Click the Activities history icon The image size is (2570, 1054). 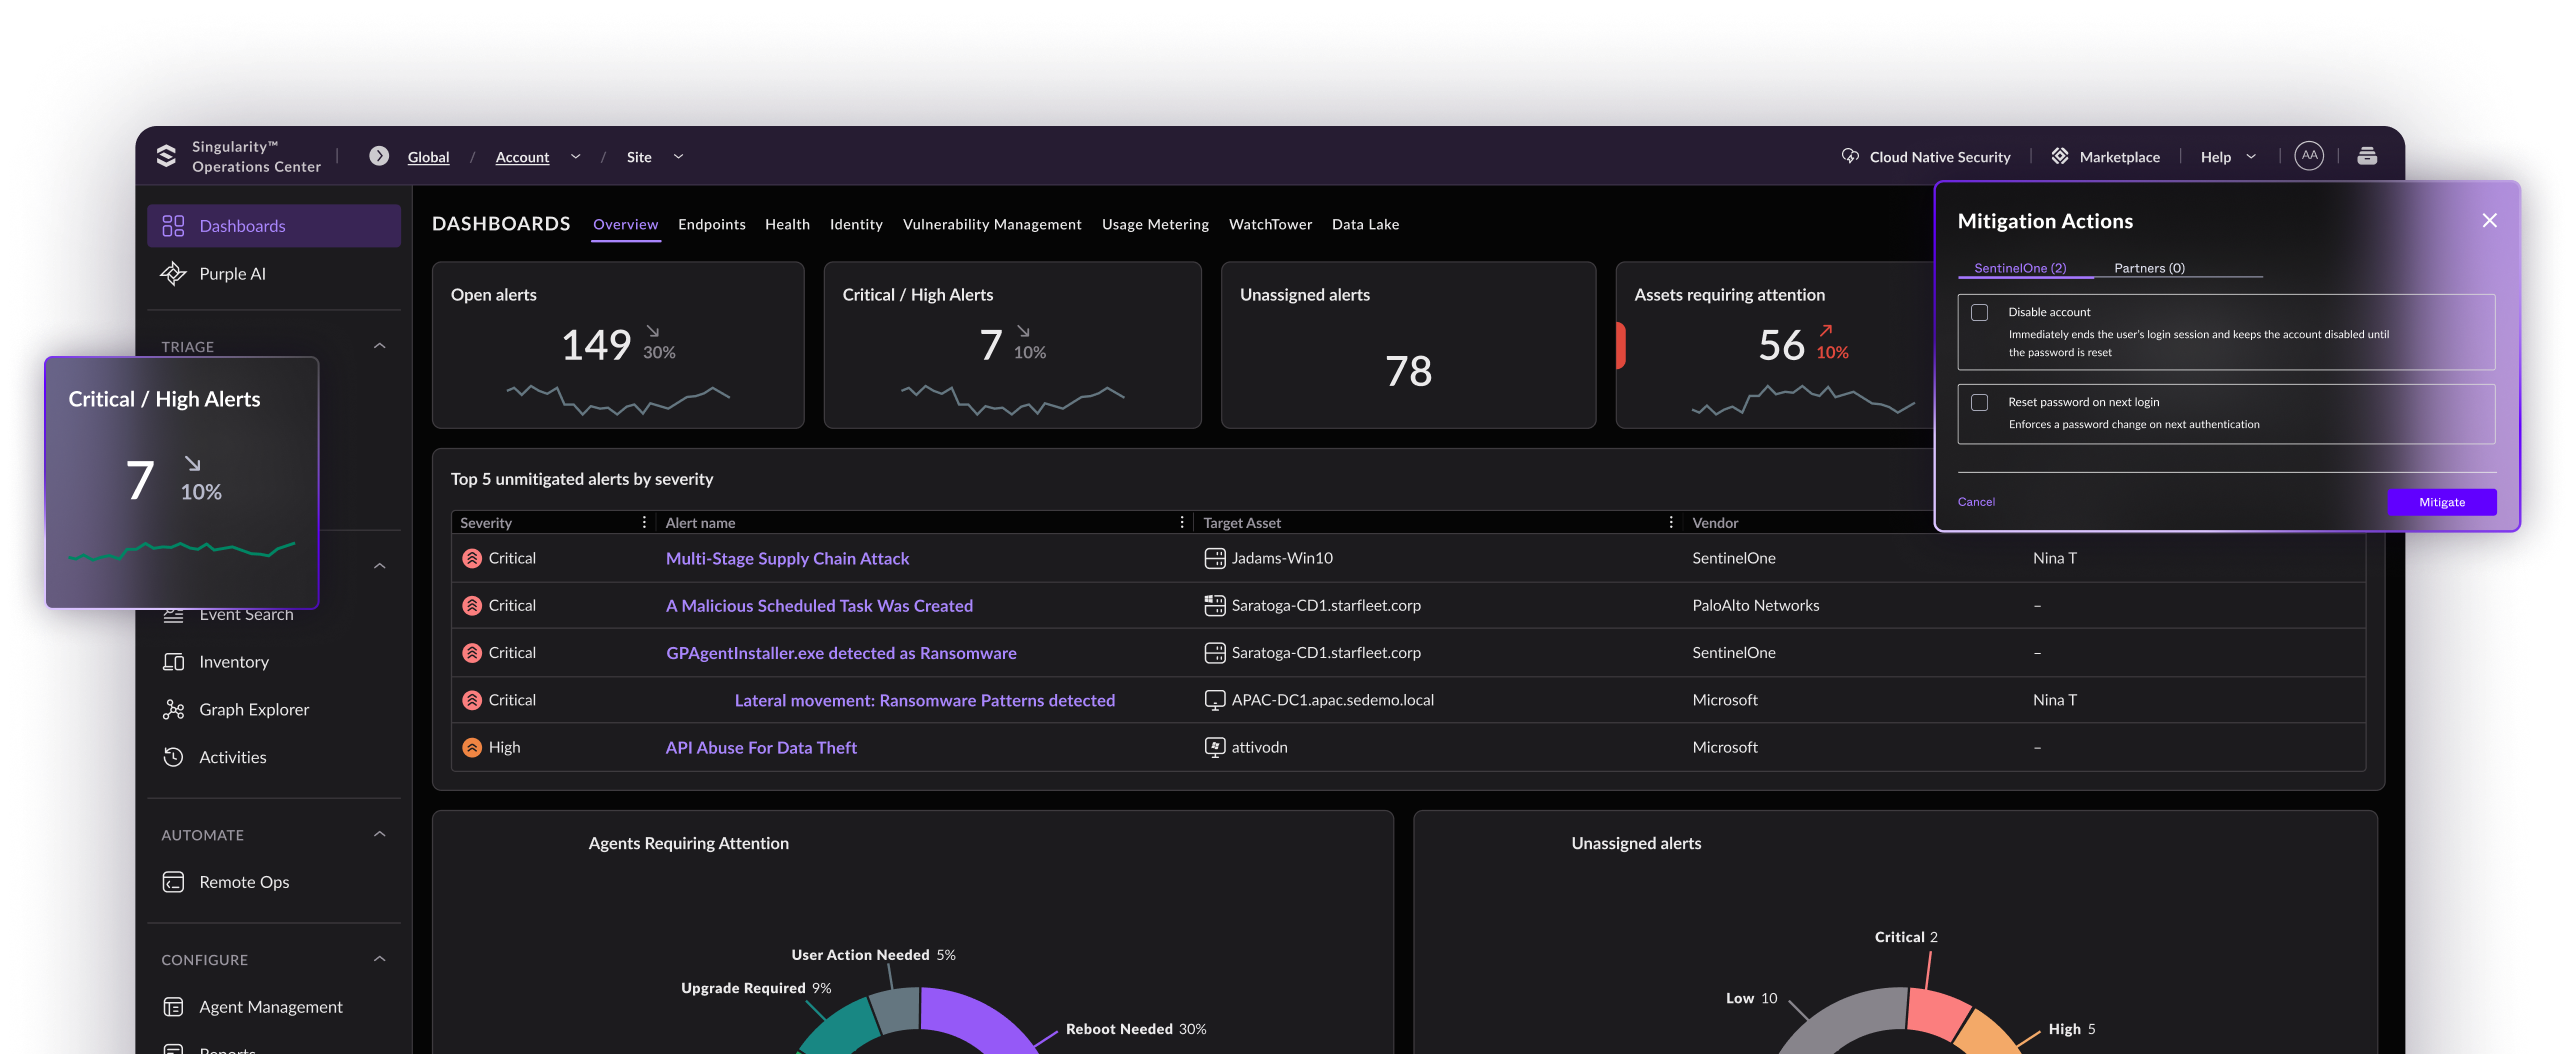pyautogui.click(x=173, y=757)
